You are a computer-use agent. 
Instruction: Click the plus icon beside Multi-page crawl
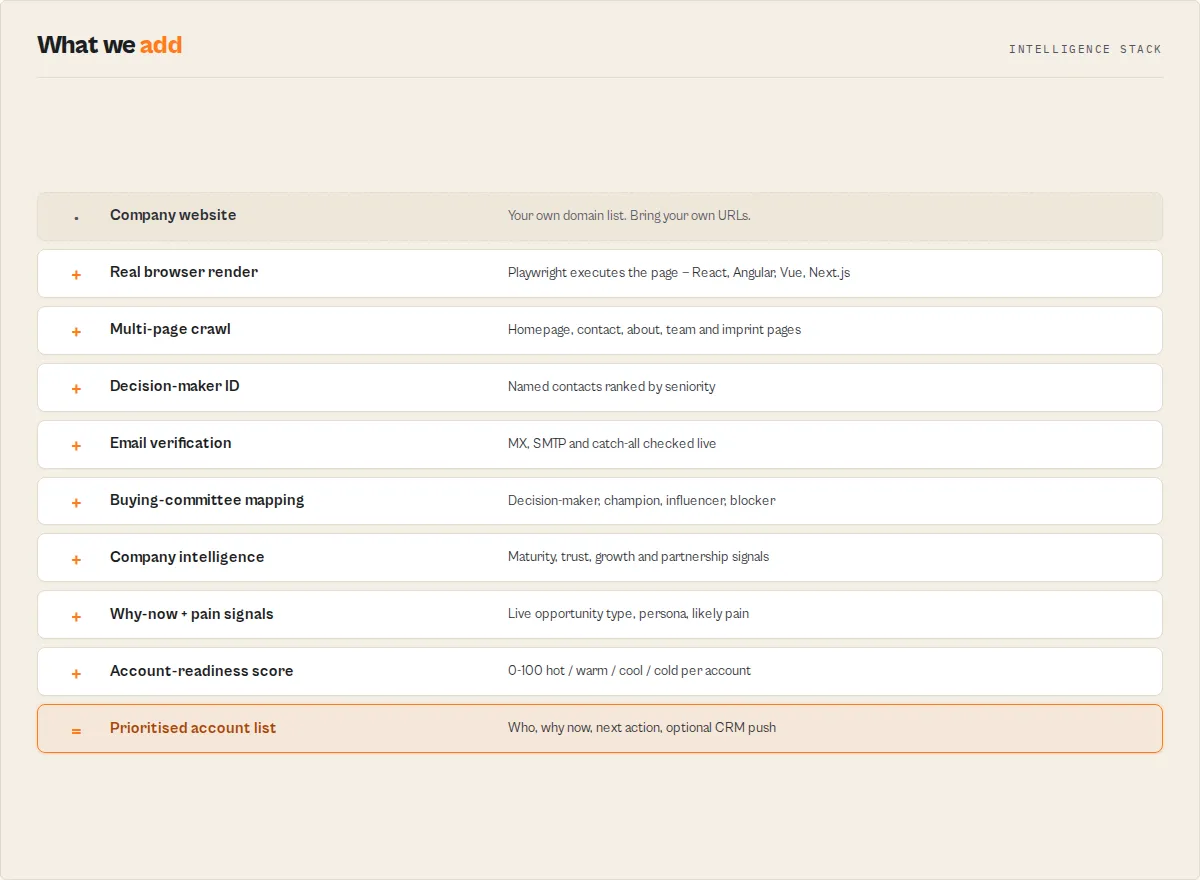76,332
